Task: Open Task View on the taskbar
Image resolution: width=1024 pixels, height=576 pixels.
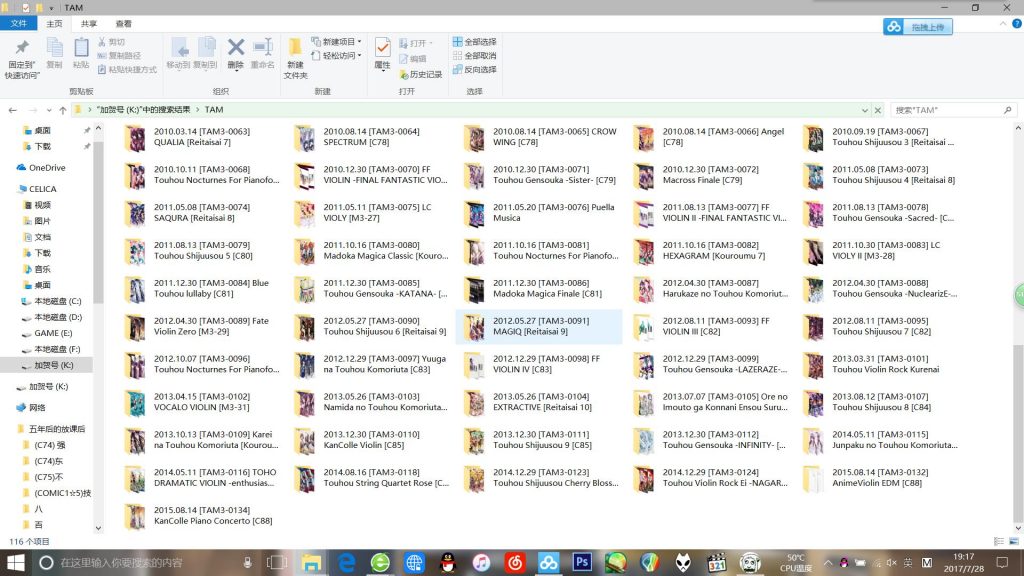Action: [x=277, y=562]
